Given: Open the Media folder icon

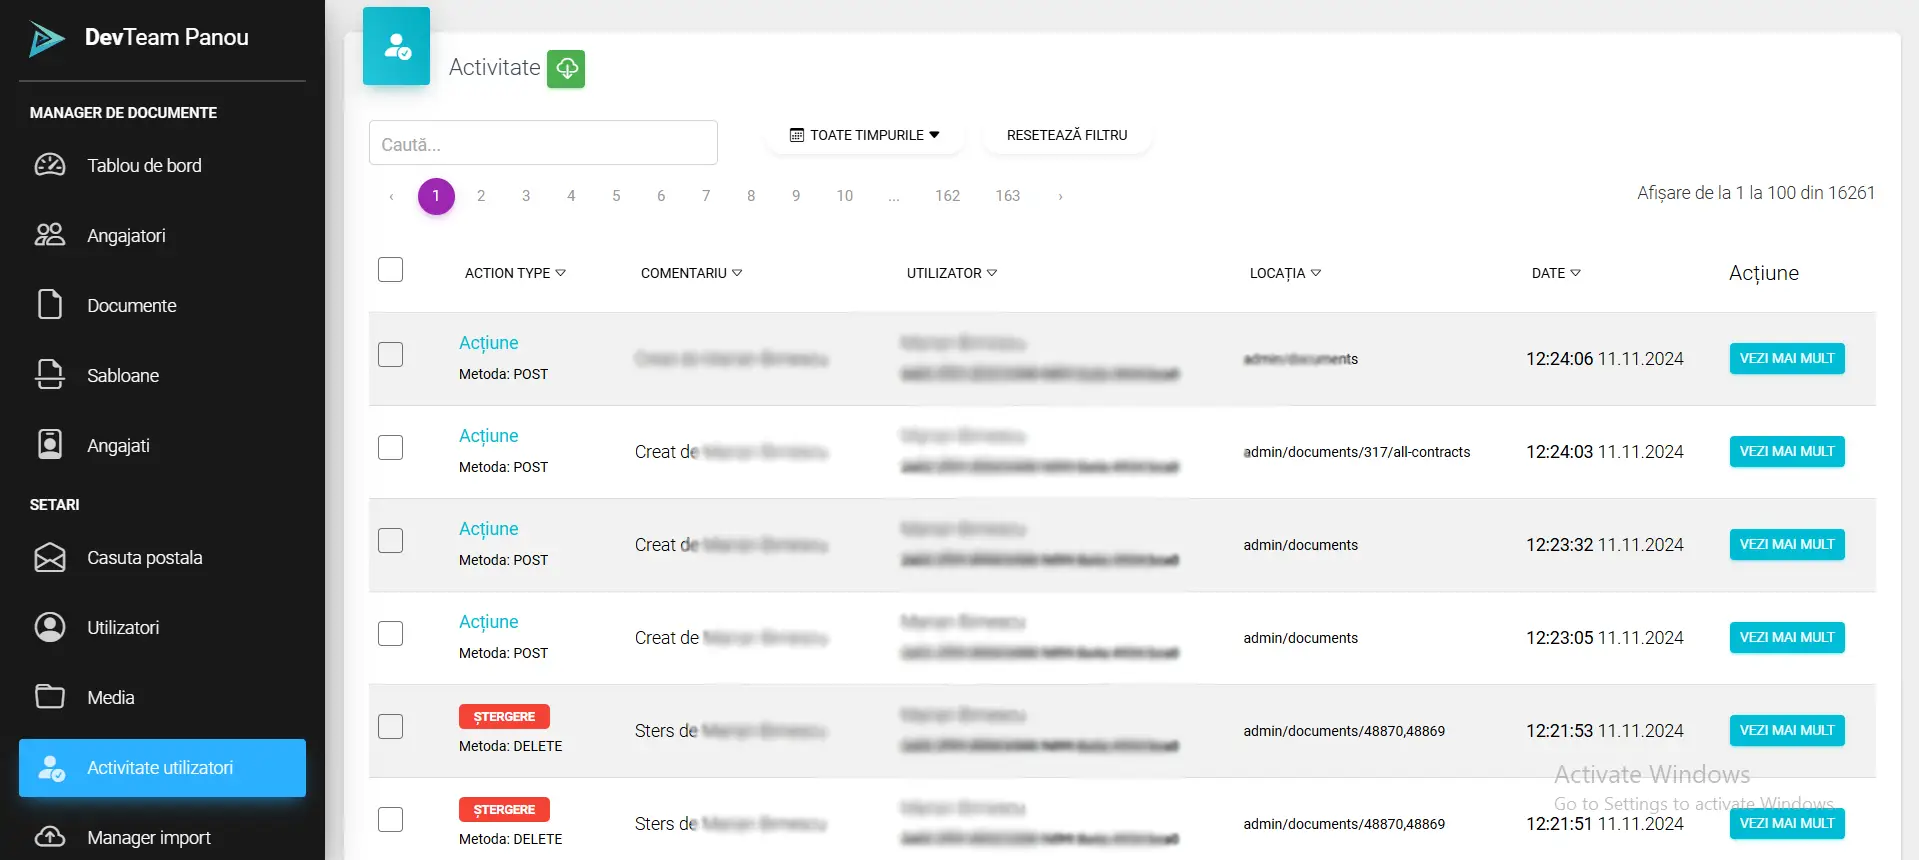Looking at the screenshot, I should [49, 697].
